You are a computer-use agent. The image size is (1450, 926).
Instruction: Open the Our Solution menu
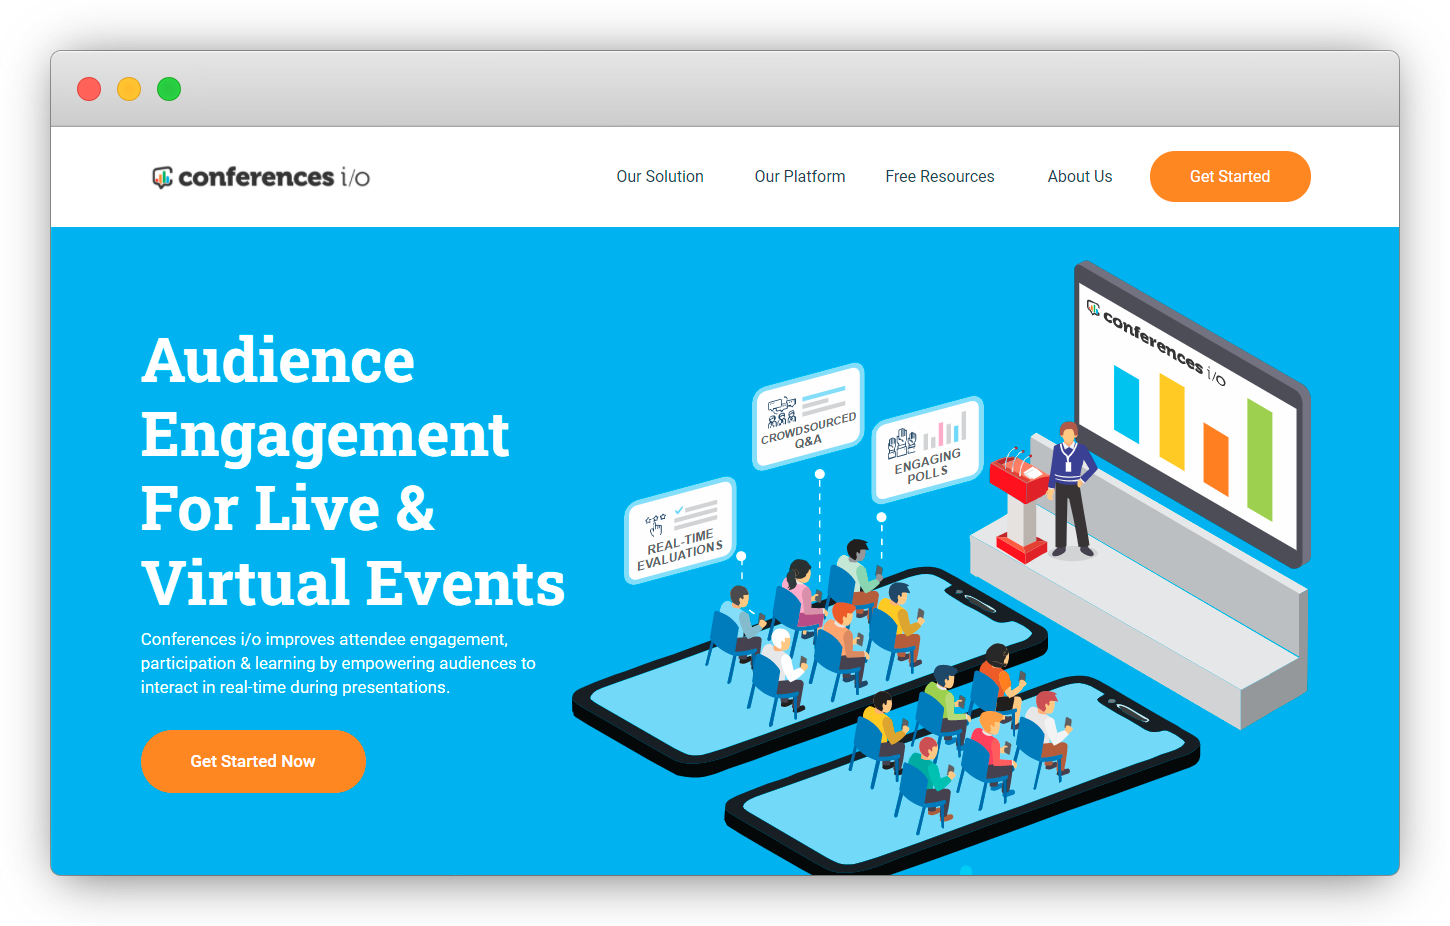coord(660,176)
